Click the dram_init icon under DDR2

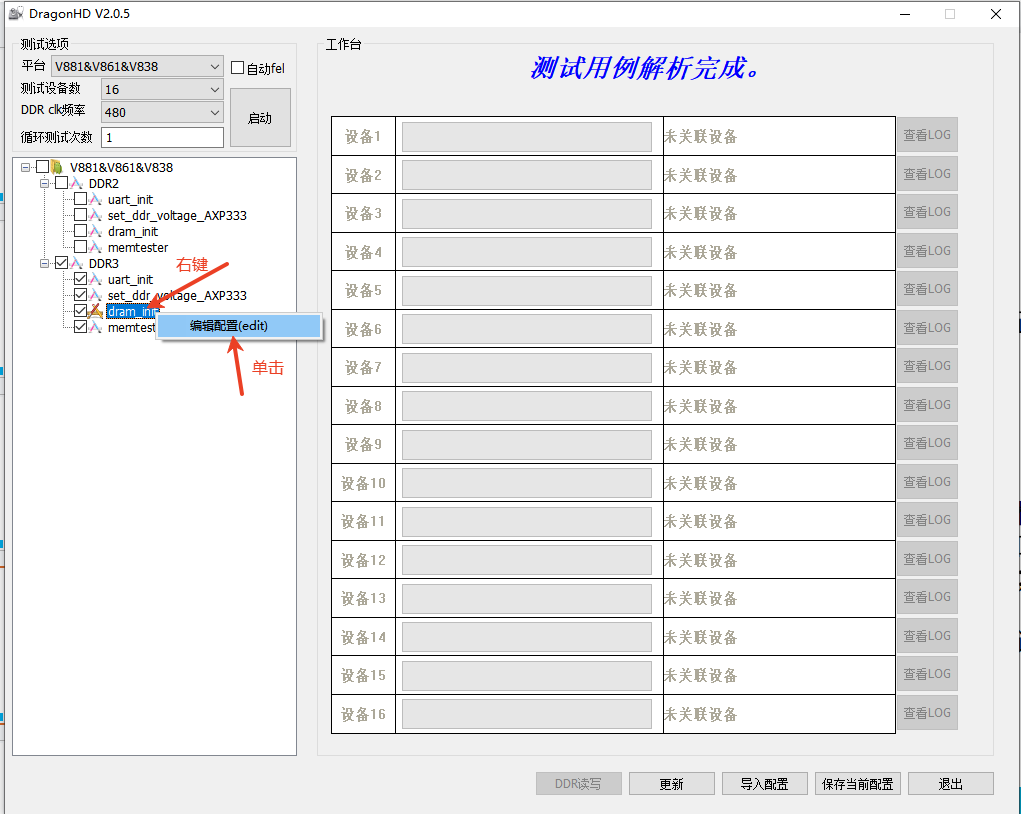(97, 232)
